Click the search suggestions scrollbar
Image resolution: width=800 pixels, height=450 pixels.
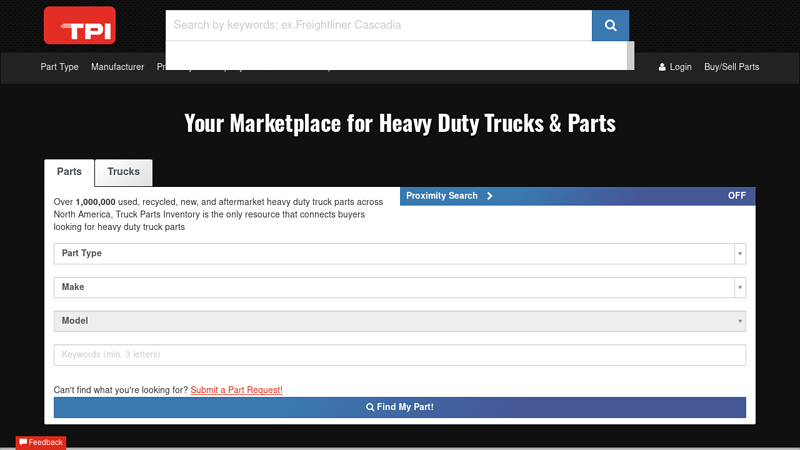pyautogui.click(x=631, y=55)
